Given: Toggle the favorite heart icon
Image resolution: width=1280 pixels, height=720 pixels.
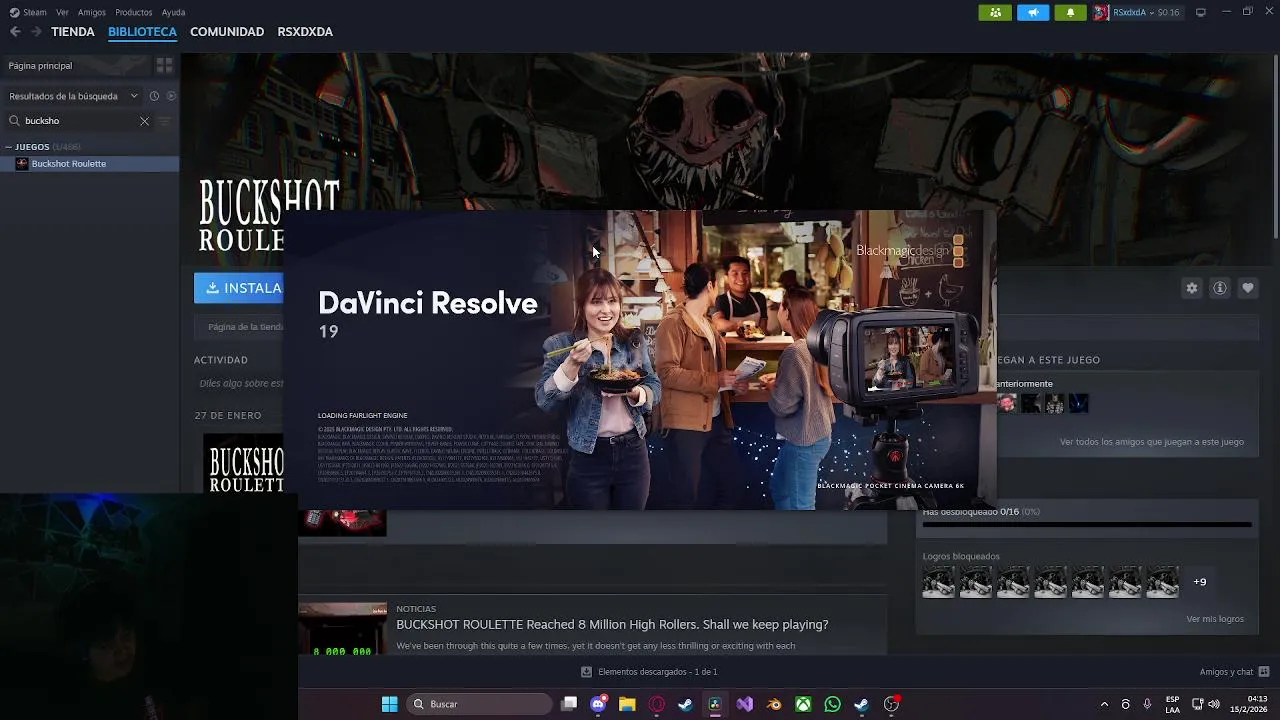Looking at the screenshot, I should (1247, 288).
